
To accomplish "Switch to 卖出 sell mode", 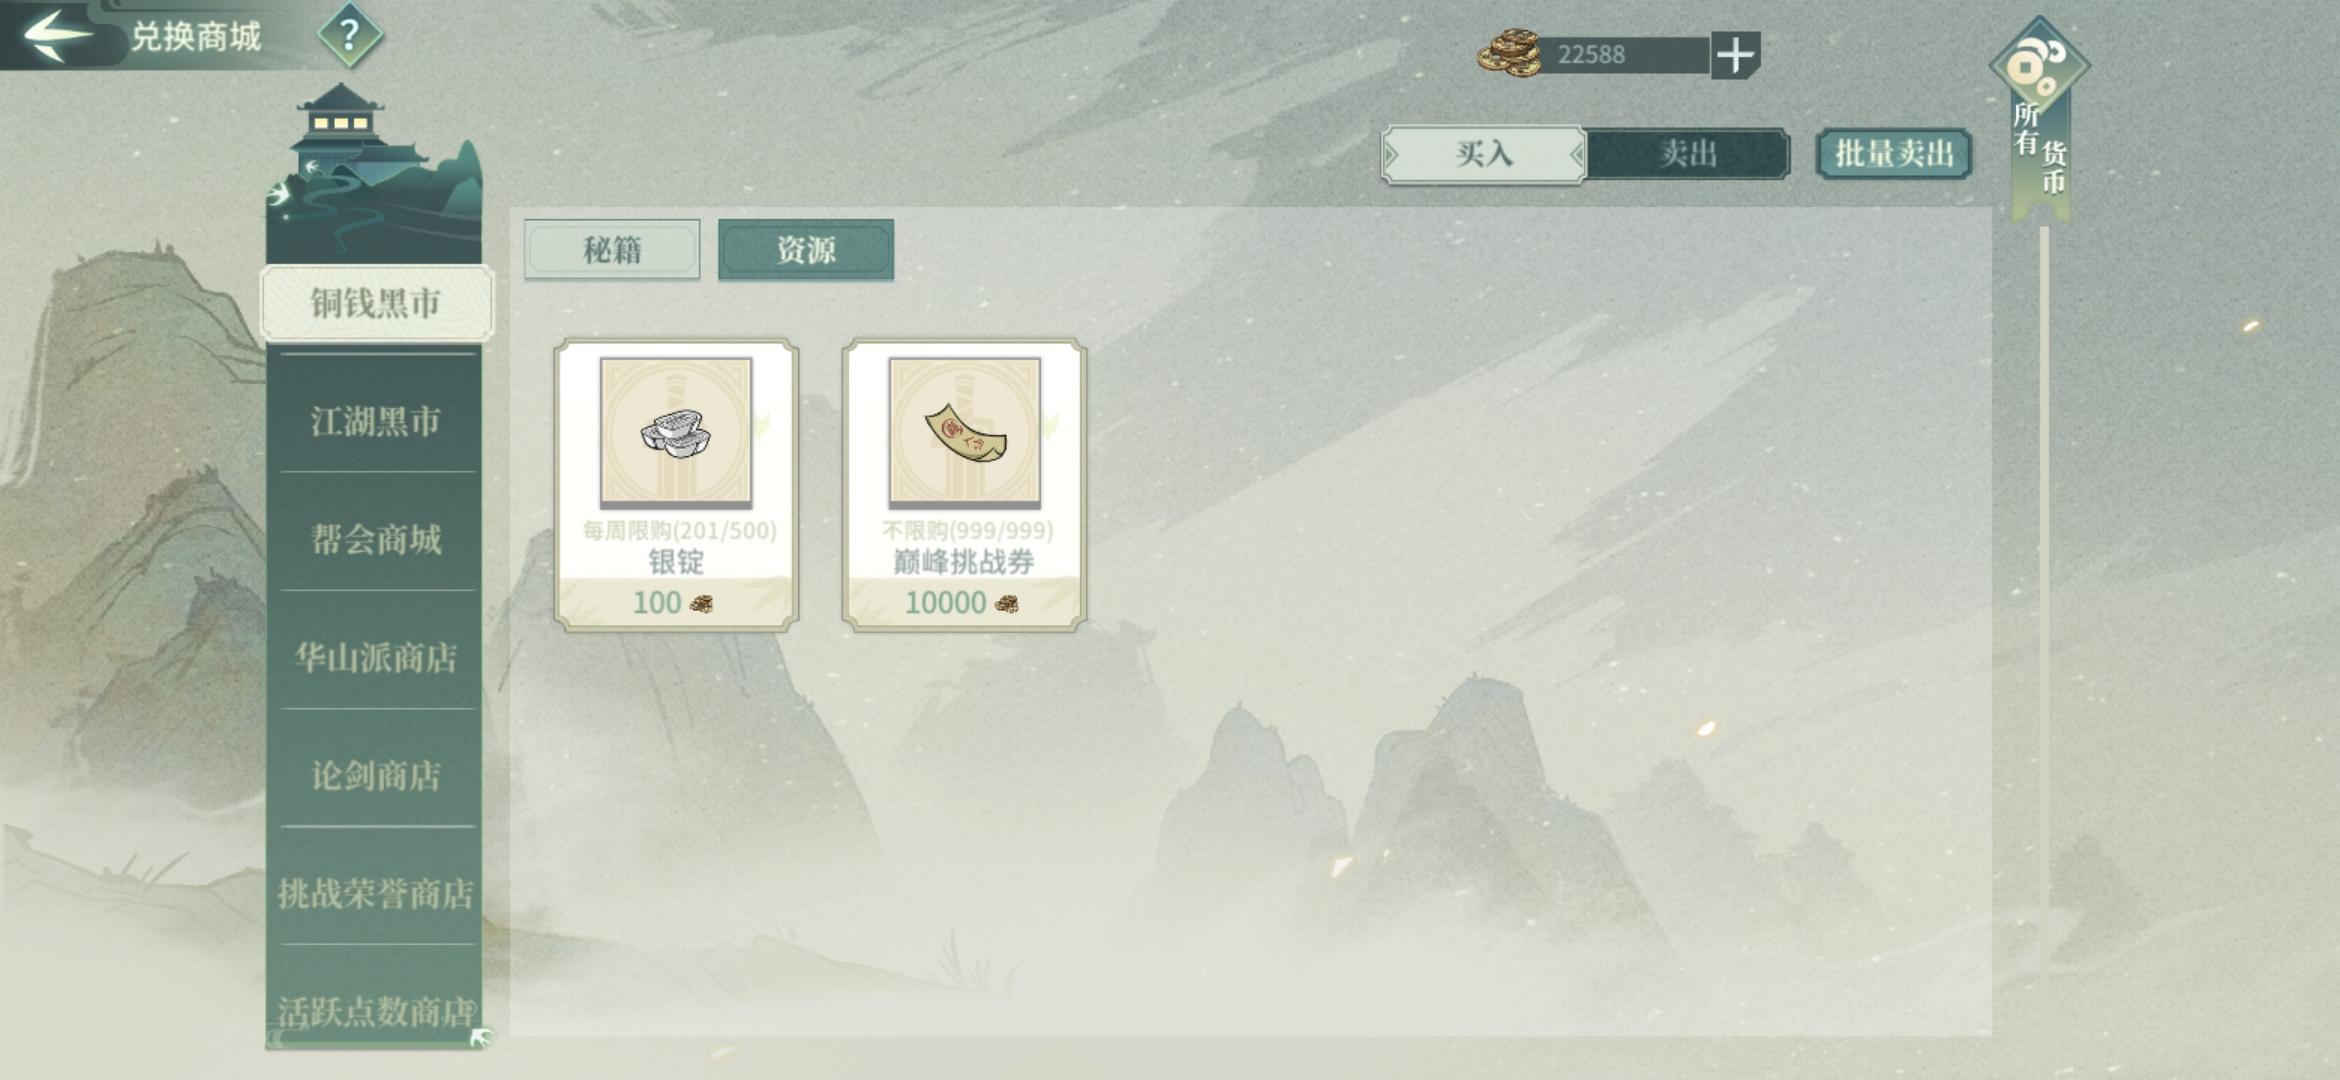I will coord(1688,154).
